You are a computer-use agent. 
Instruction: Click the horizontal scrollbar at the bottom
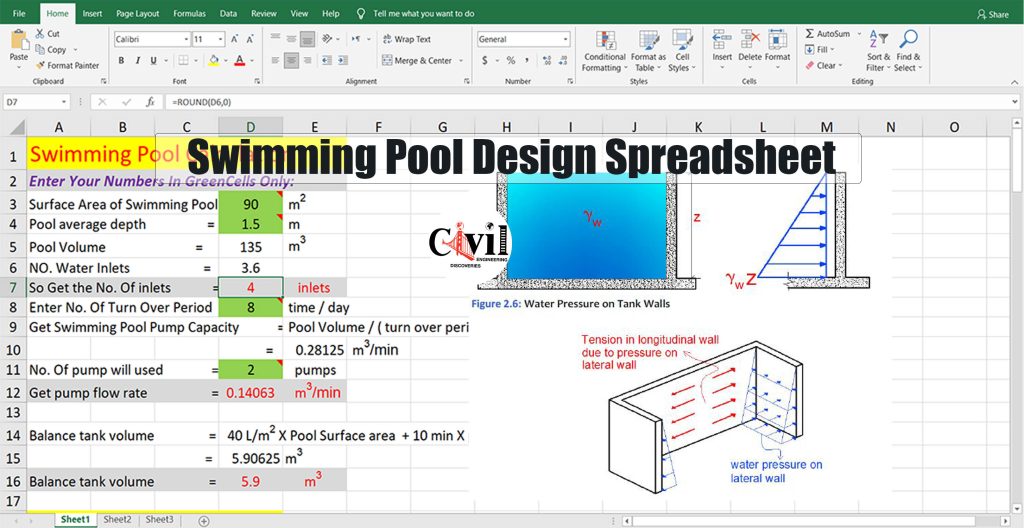coord(815,521)
